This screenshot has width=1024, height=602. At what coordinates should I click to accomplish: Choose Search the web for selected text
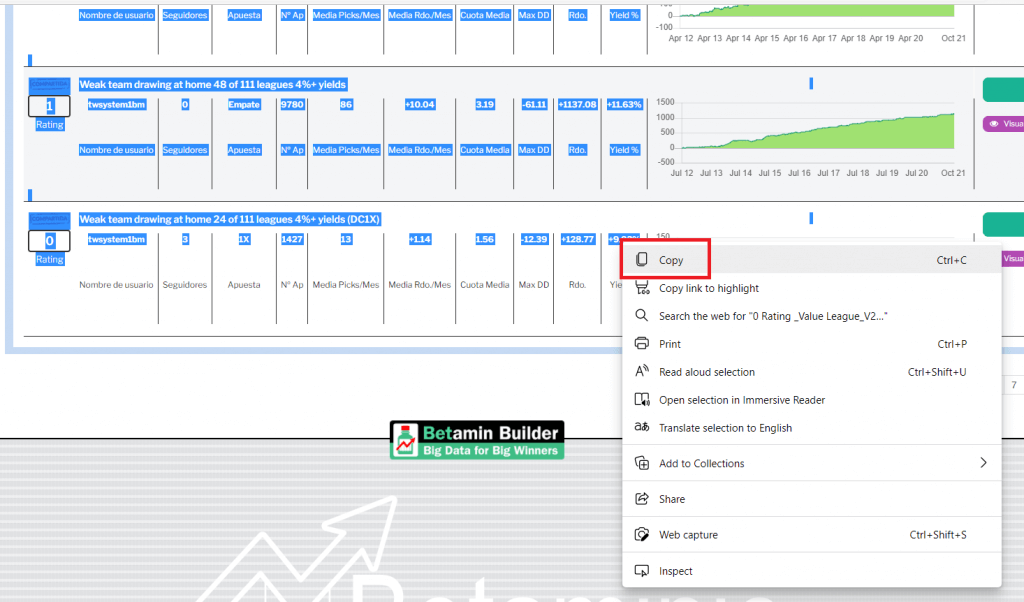point(811,316)
